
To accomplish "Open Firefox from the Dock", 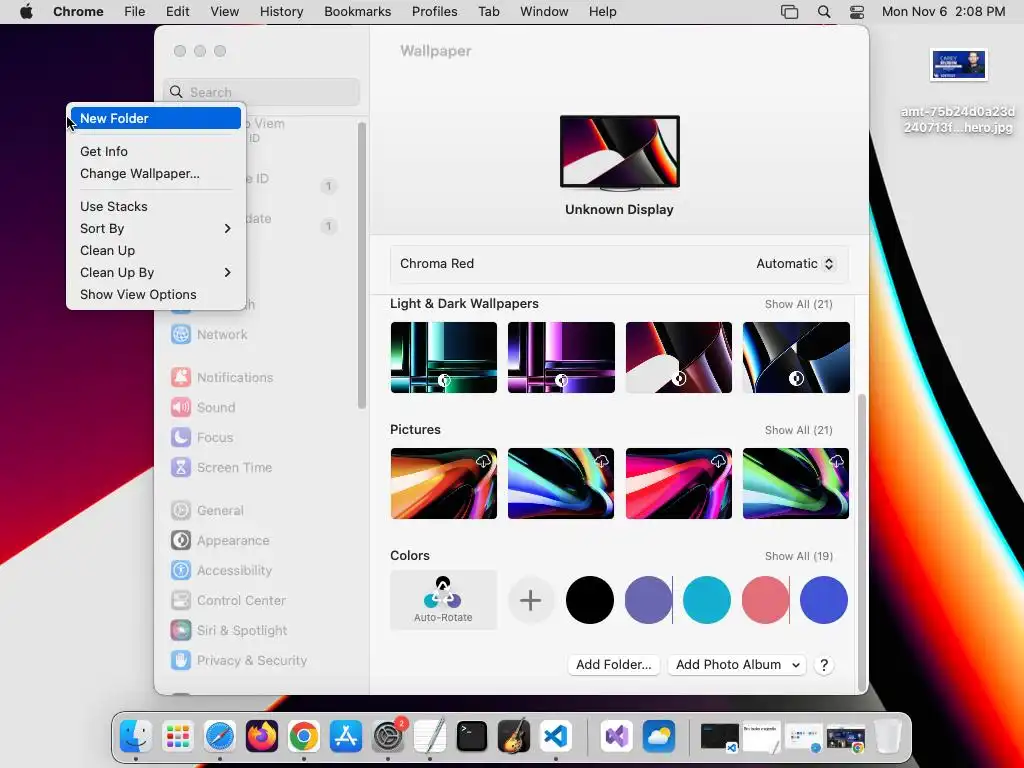I will [262, 736].
